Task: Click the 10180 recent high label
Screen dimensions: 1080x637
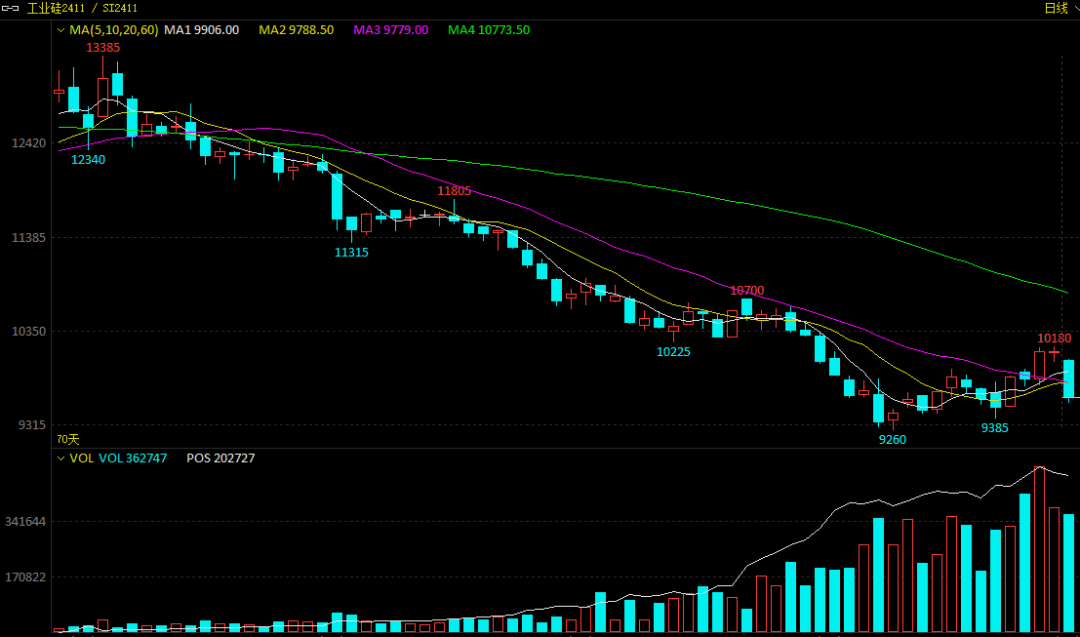Action: click(1055, 338)
